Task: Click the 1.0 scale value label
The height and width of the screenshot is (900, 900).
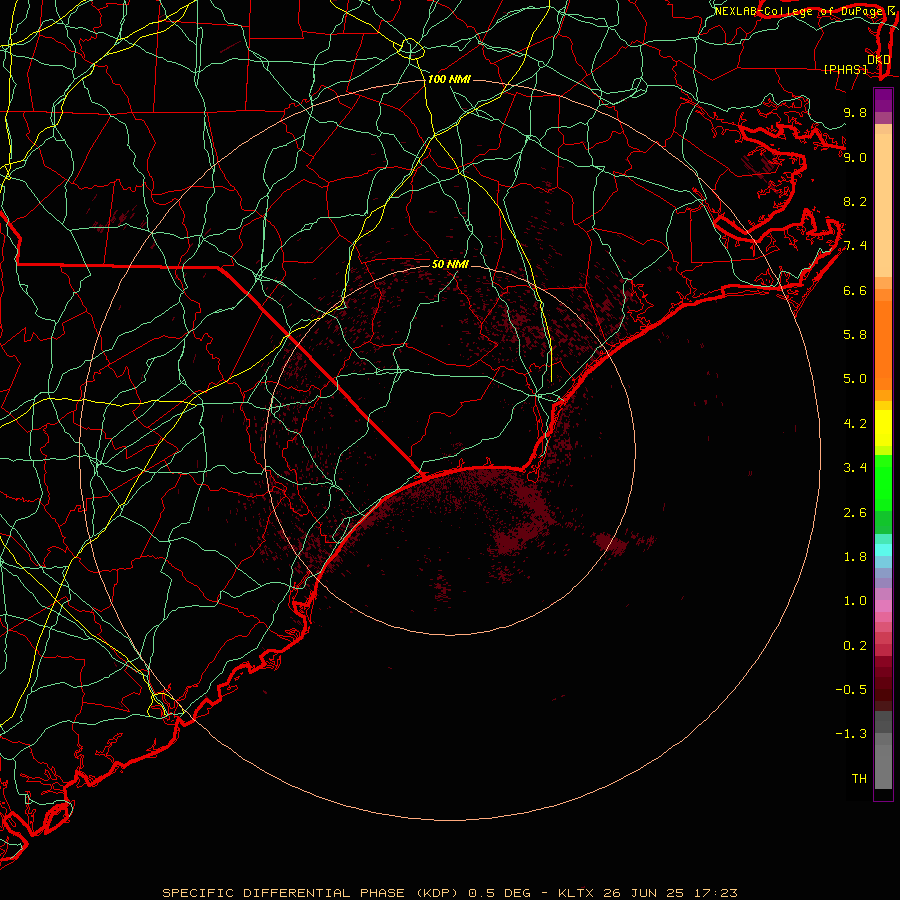Action: 855,601
